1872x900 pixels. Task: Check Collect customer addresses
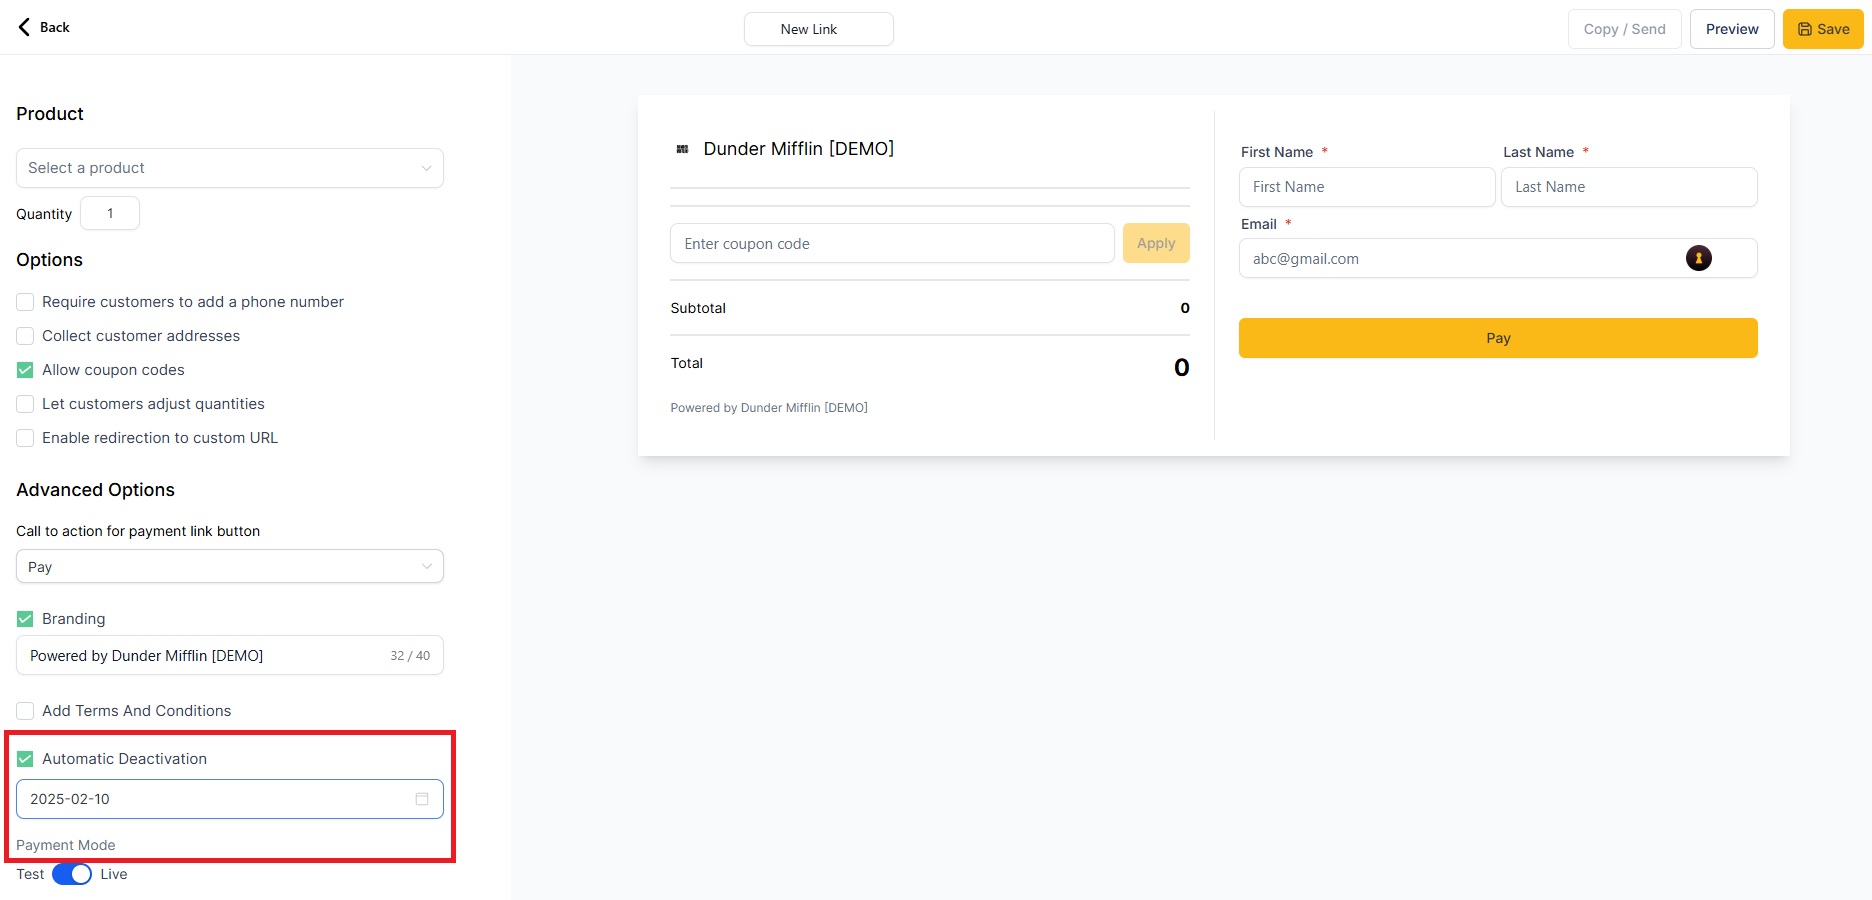click(25, 336)
